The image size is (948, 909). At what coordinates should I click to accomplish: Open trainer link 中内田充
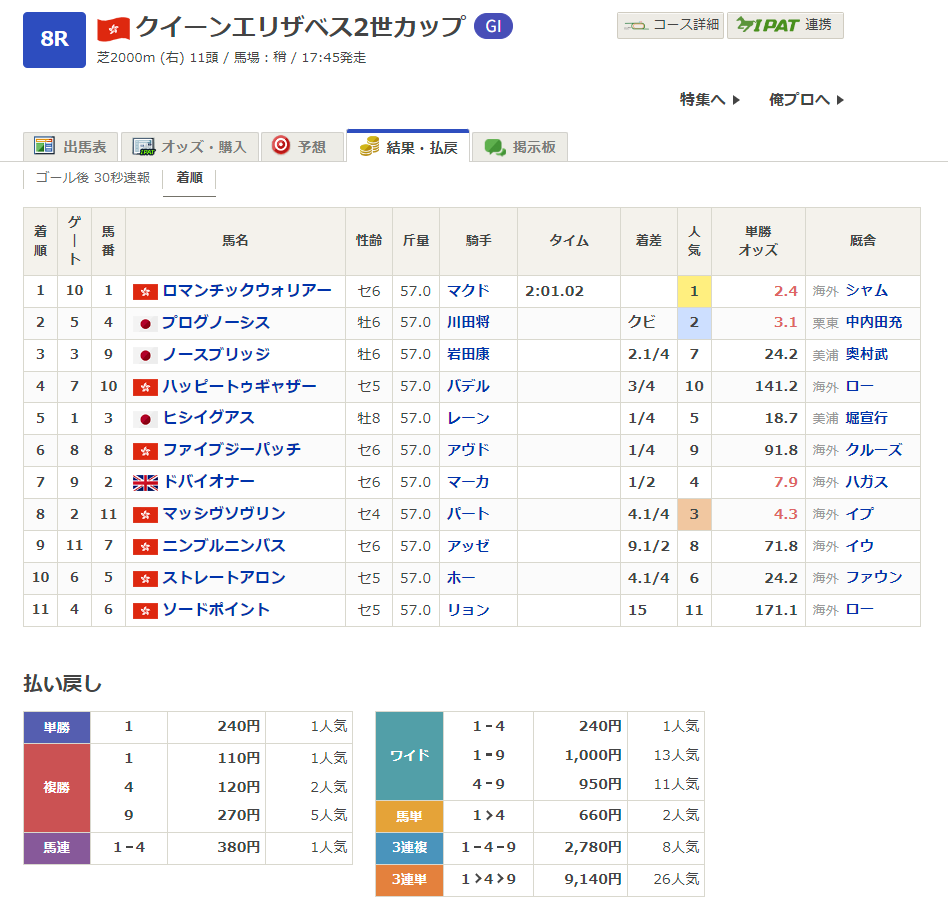tap(873, 323)
